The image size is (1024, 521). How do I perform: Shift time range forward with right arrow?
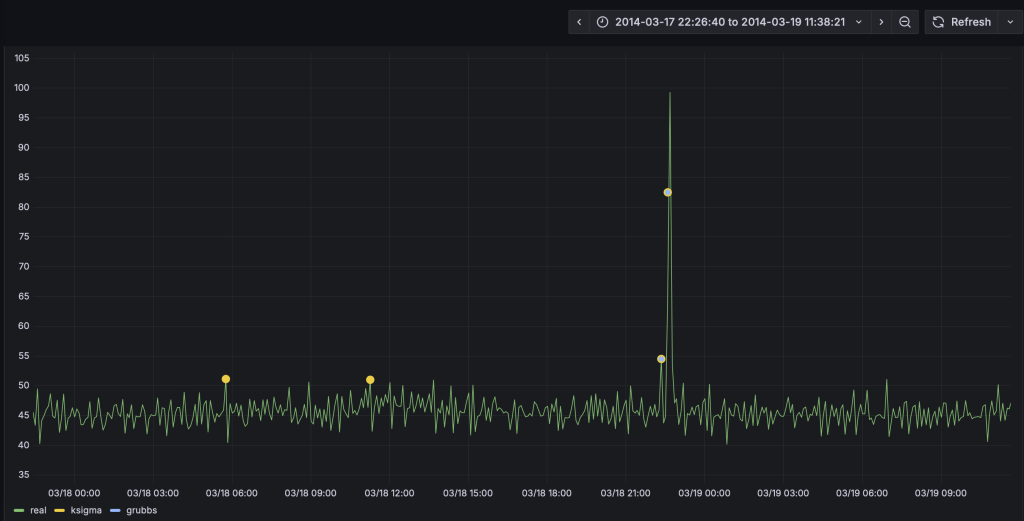pos(880,22)
